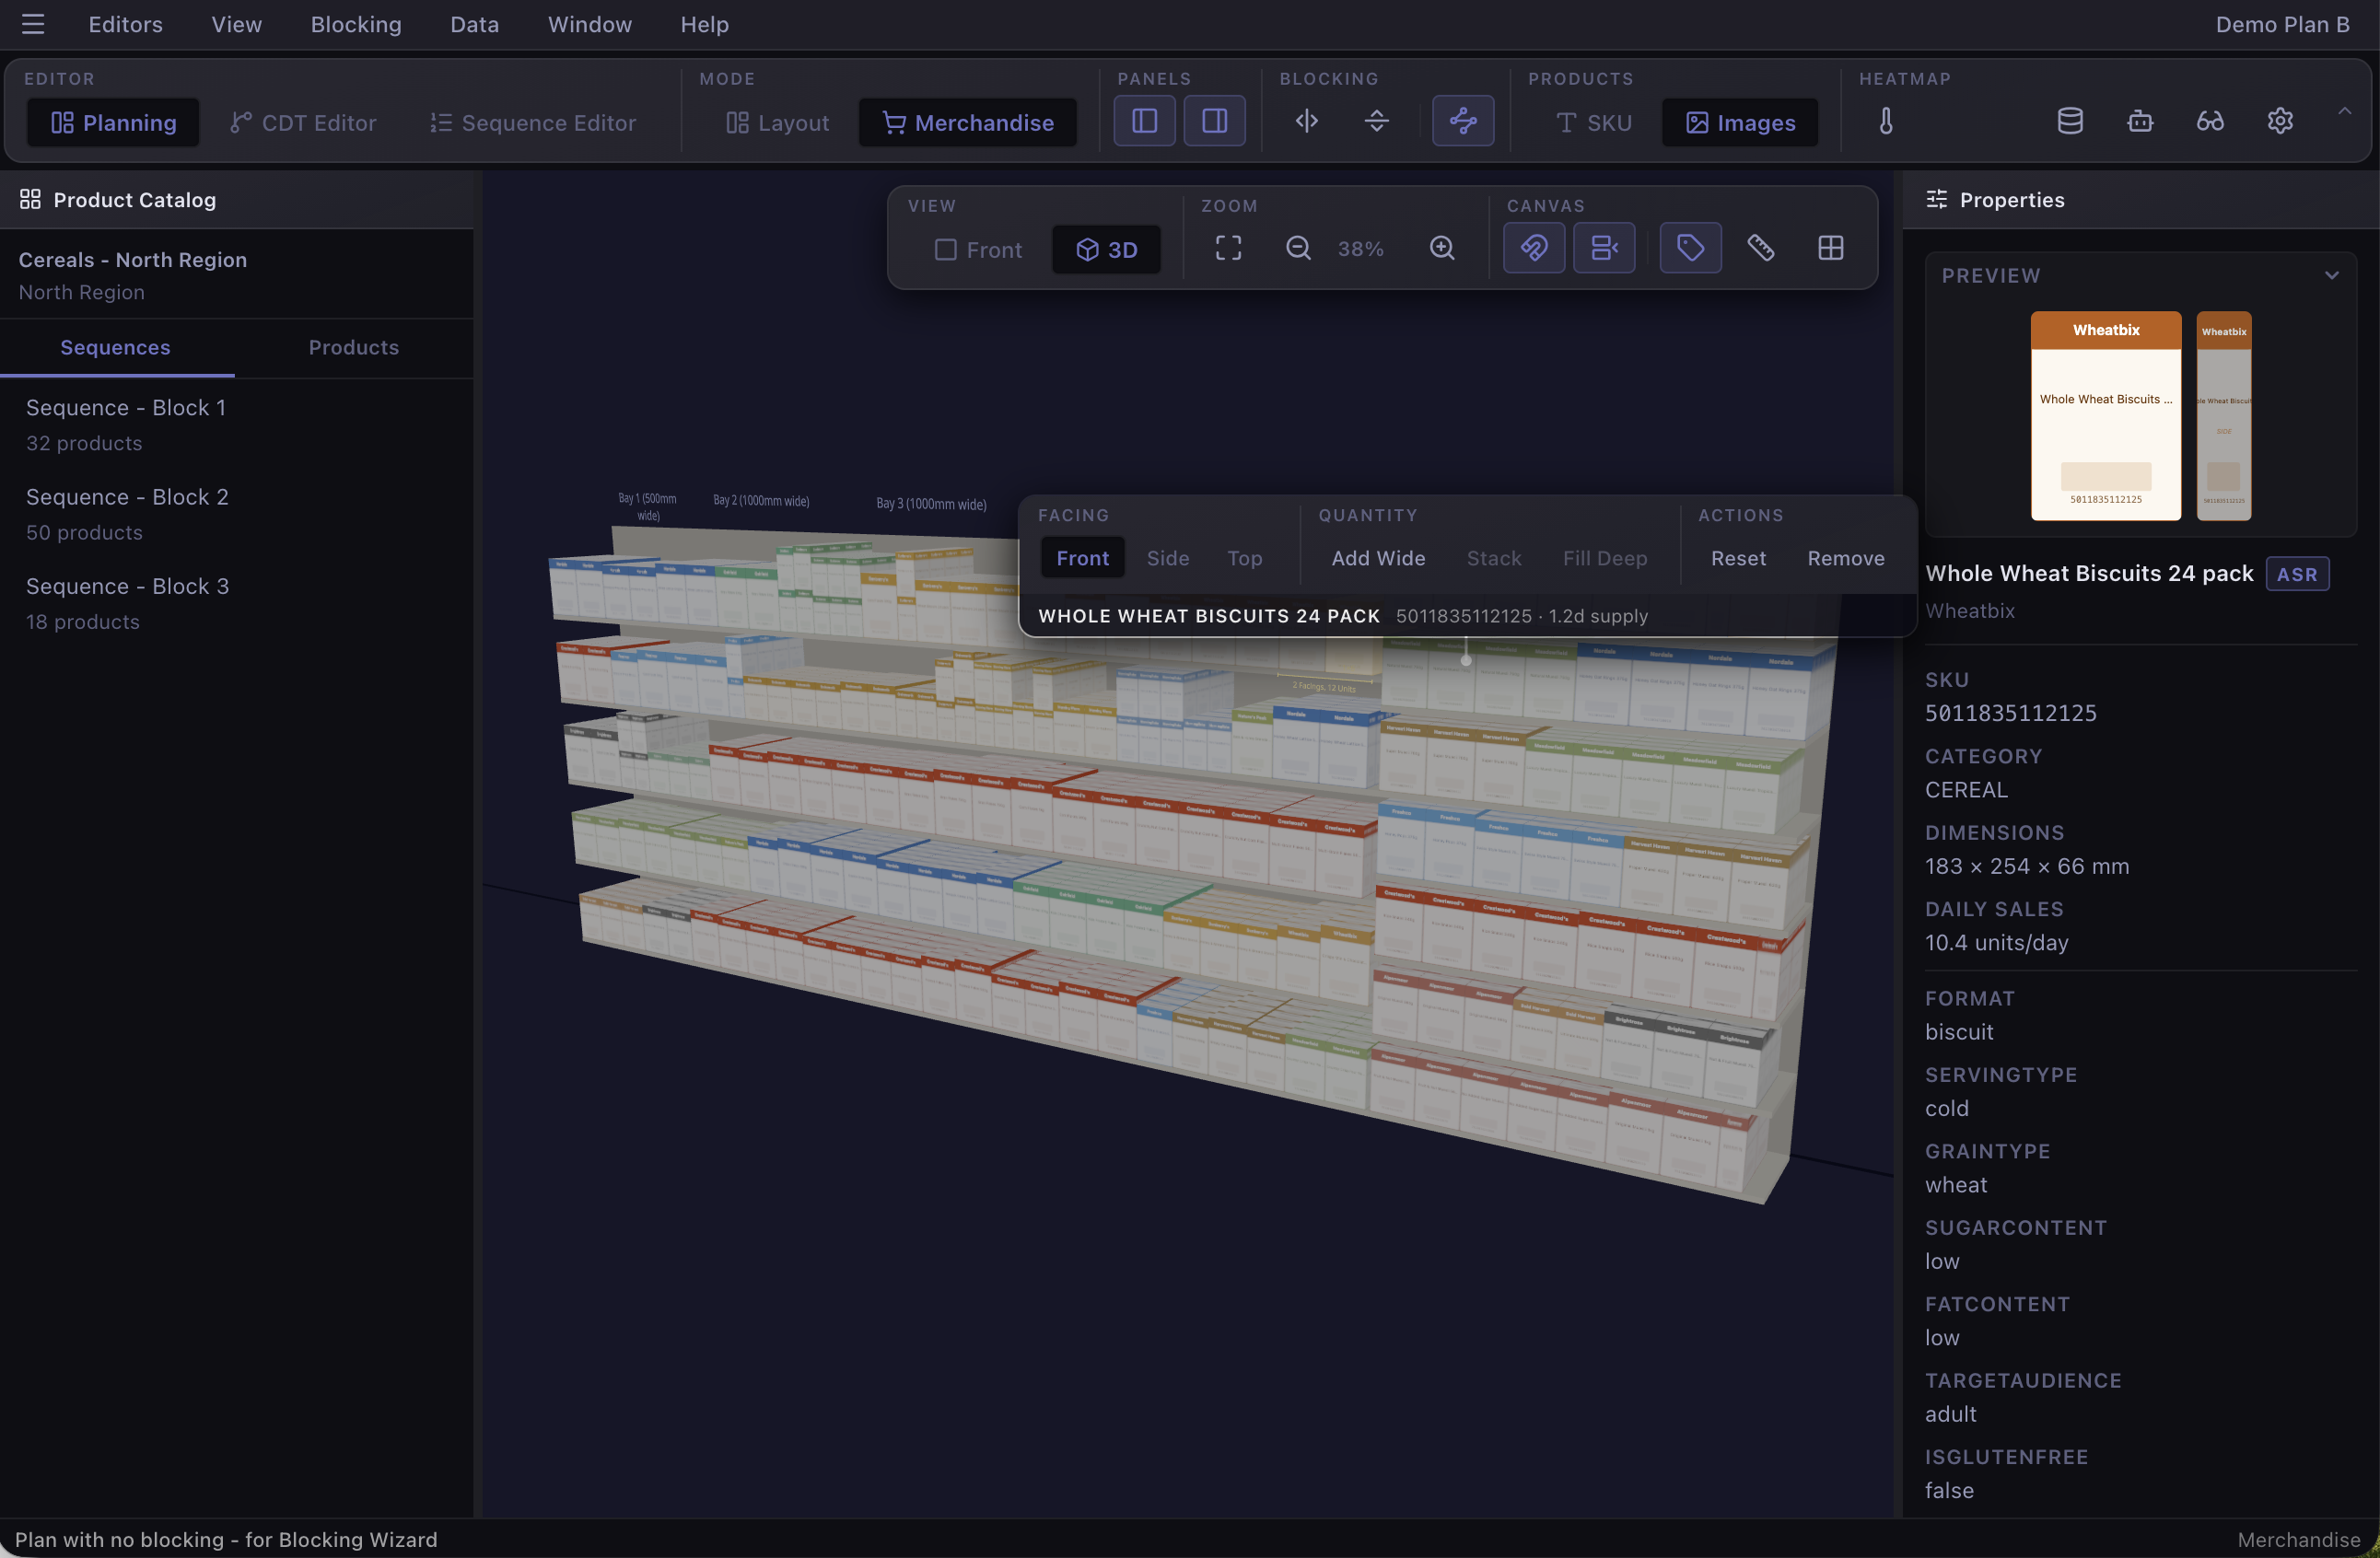Select the ruler measurement tool
The width and height of the screenshot is (2380, 1558).
[x=1762, y=247]
